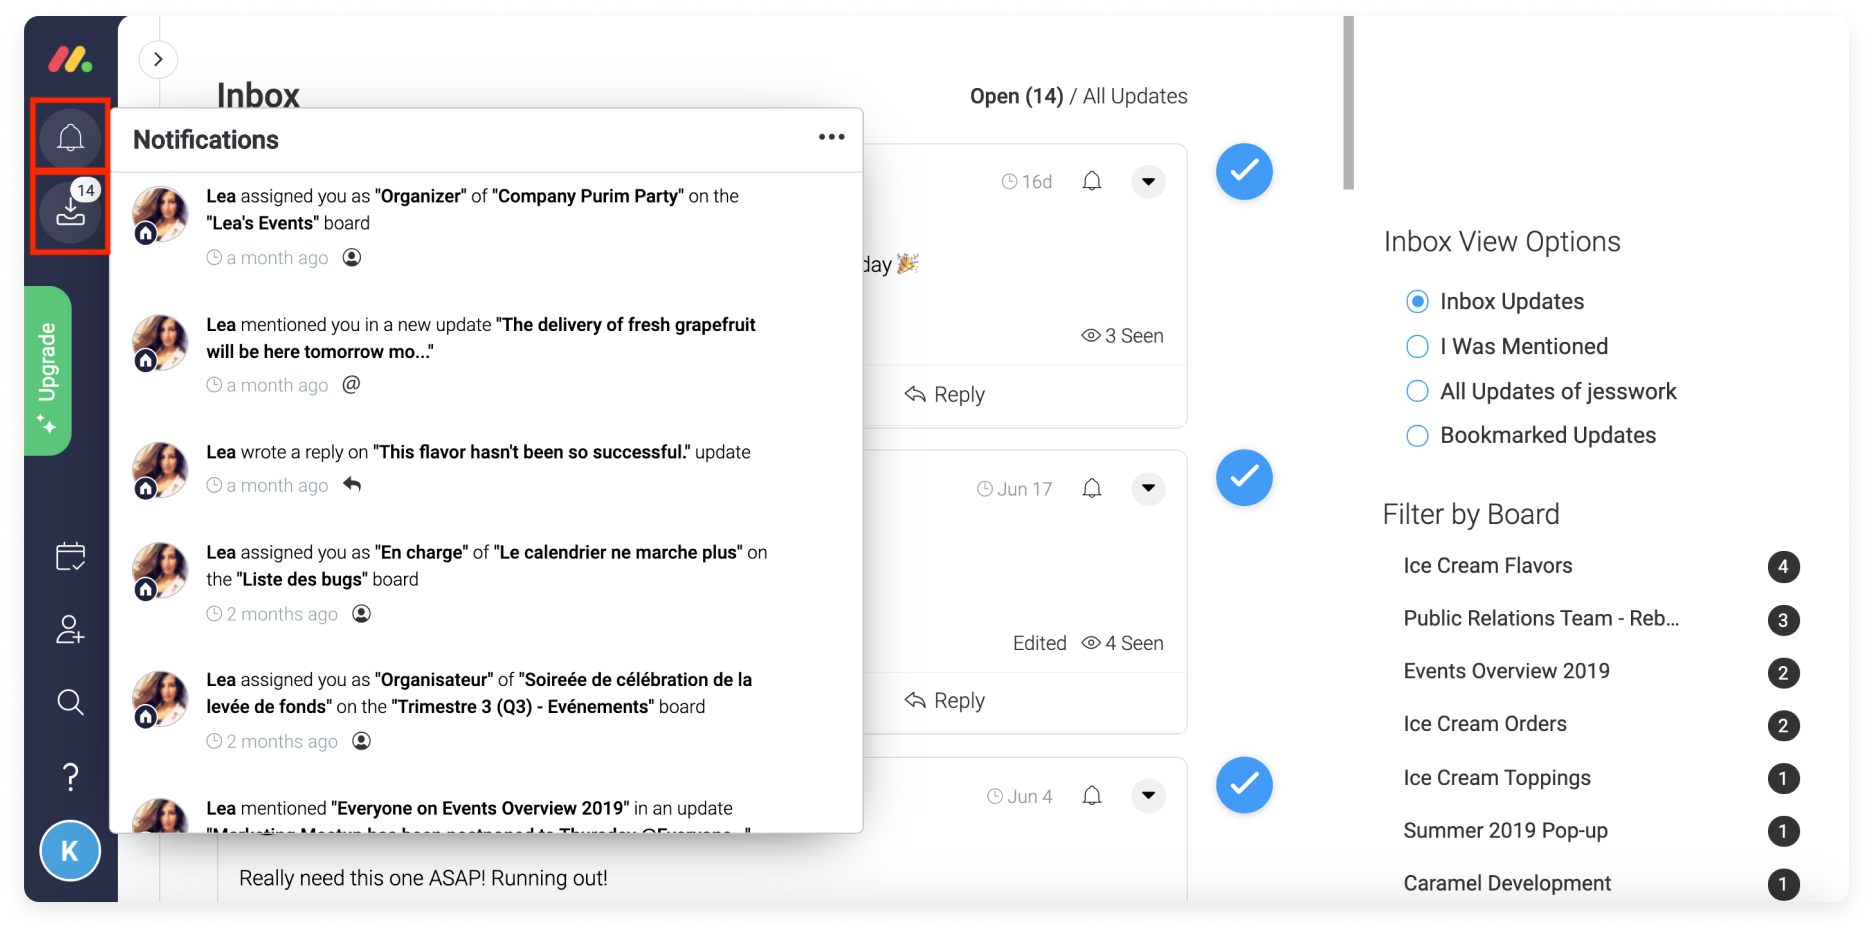
Task: Open 'Soireée de célébration' notification
Action: (486, 710)
